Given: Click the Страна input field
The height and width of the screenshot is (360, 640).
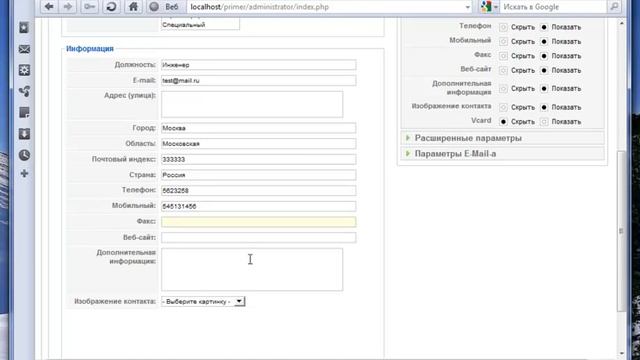Looking at the screenshot, I should pyautogui.click(x=258, y=175).
